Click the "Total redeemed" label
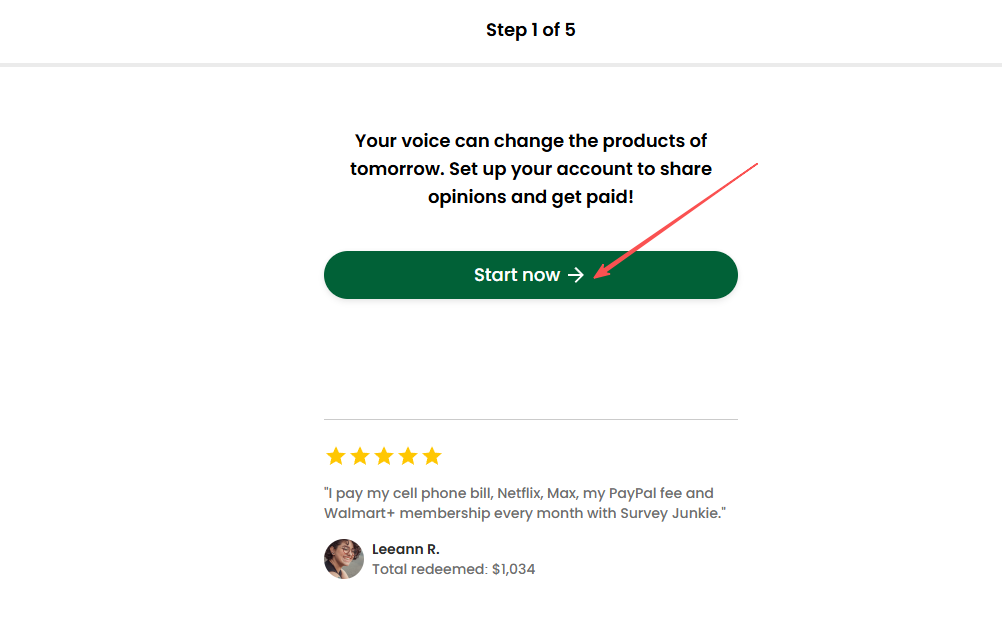 [429, 569]
